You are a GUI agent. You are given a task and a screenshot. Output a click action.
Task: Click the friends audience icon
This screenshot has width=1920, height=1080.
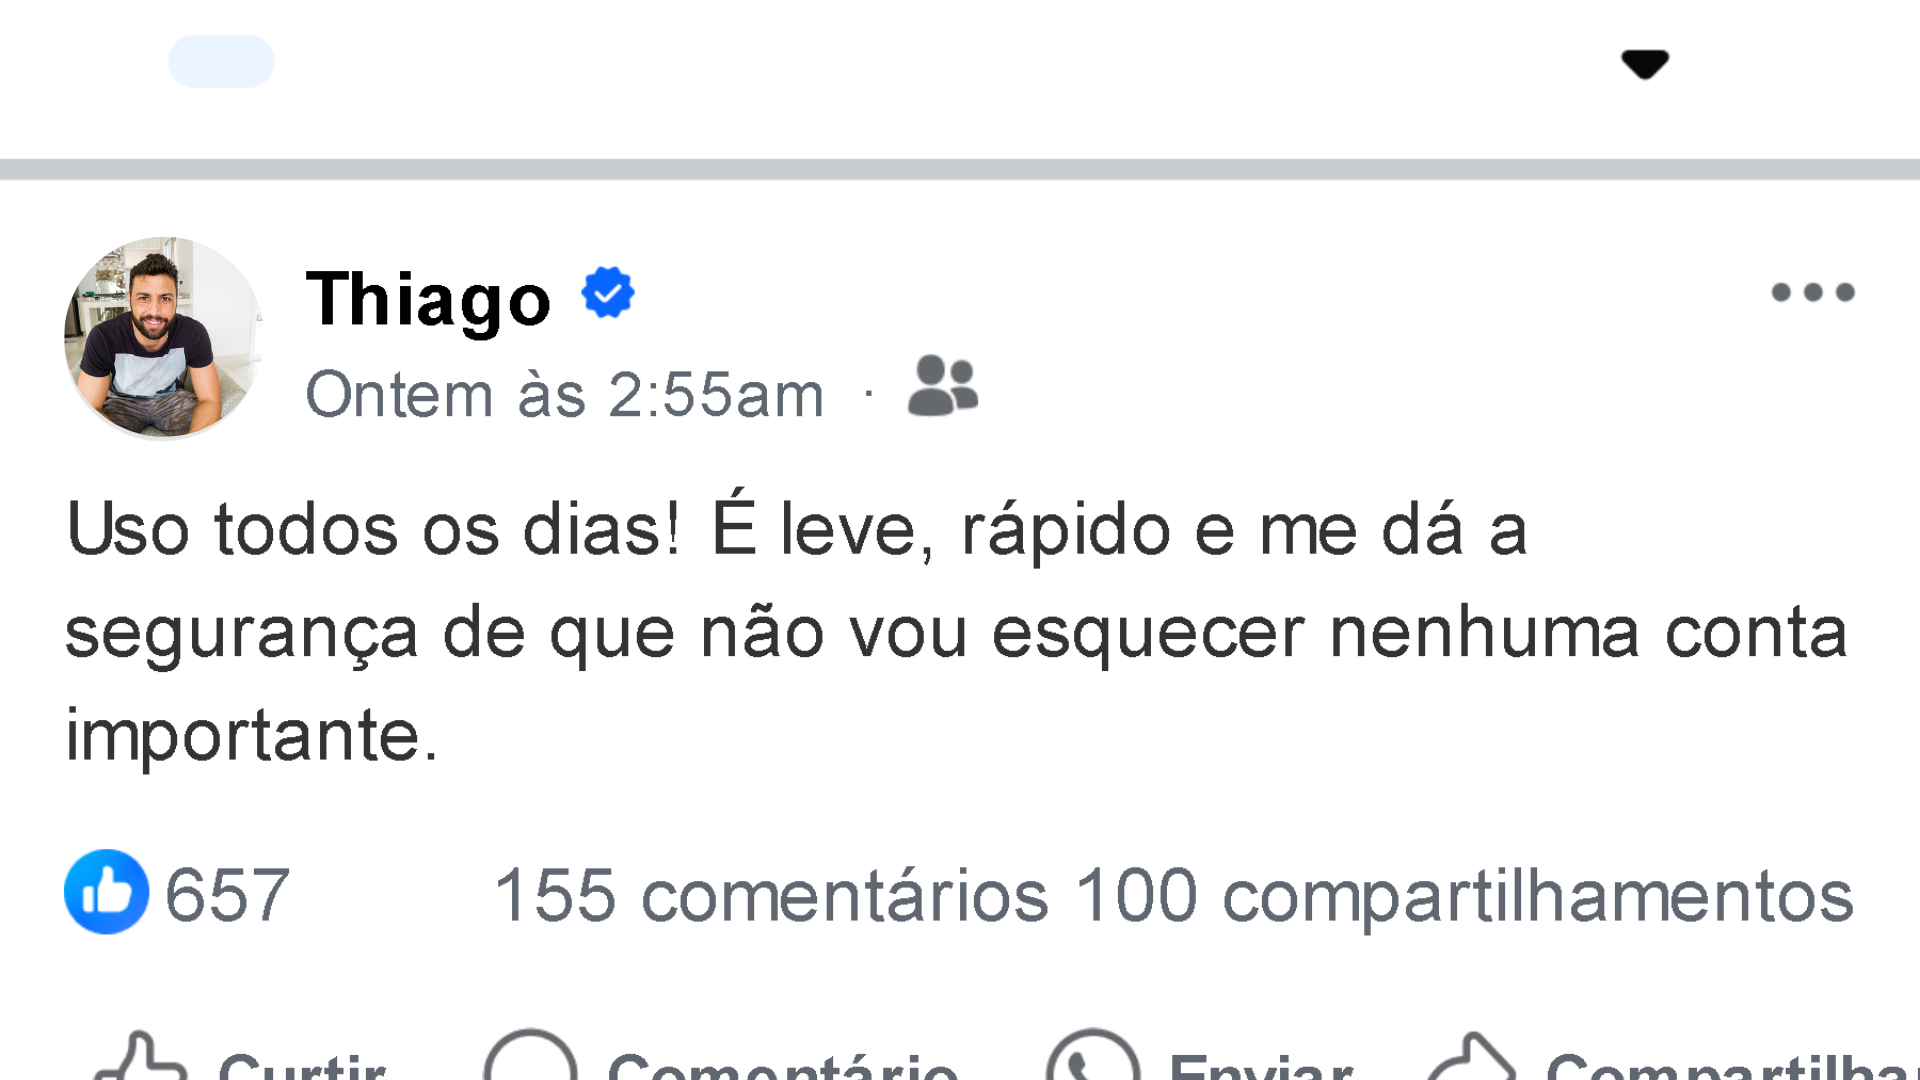[x=942, y=386]
